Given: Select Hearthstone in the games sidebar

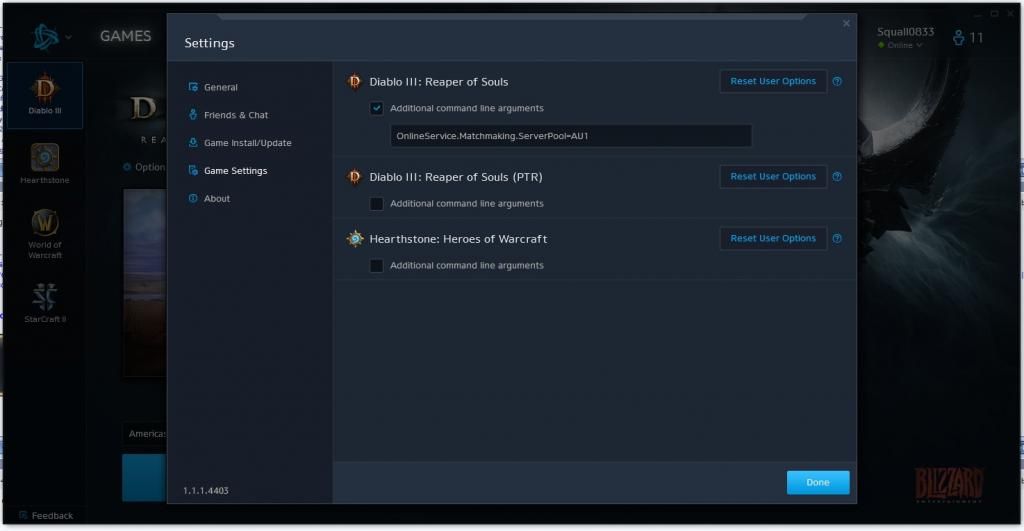Looking at the screenshot, I should 44,164.
